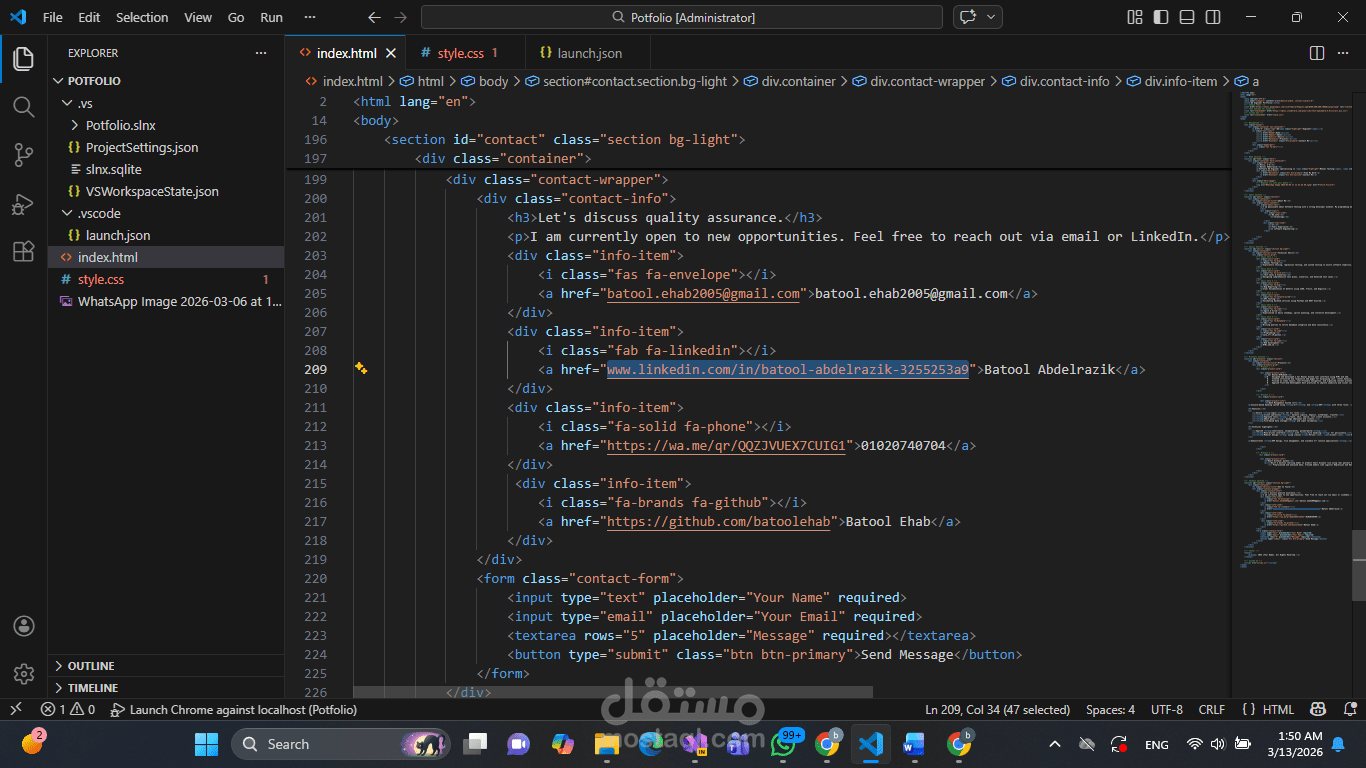Open the Search view in activity bar
Viewport: 1366px width, 768px height.
[24, 106]
